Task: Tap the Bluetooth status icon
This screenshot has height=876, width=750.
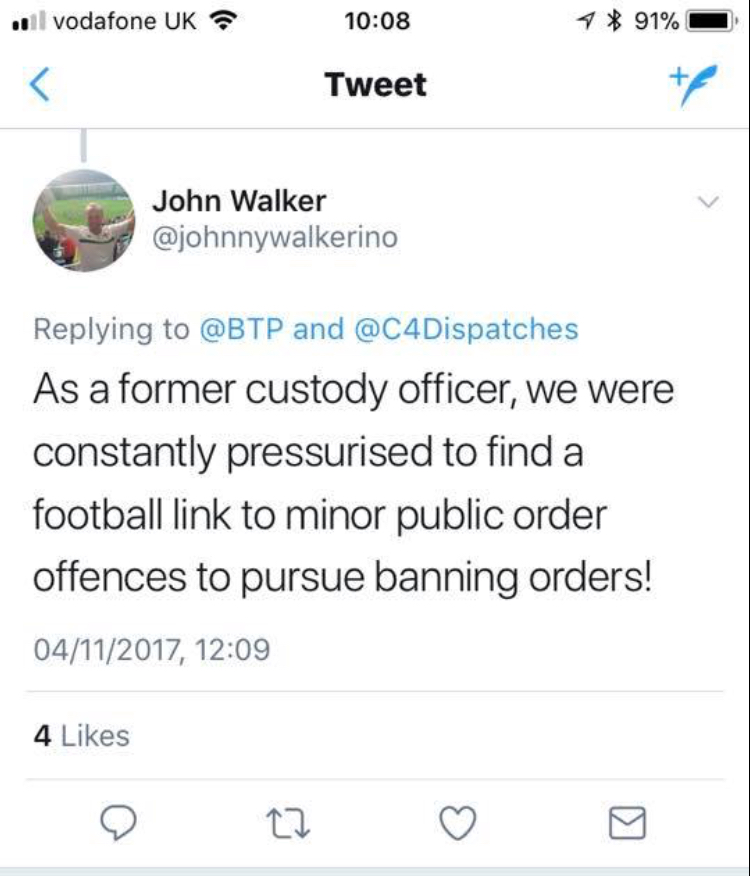Action: 614,21
